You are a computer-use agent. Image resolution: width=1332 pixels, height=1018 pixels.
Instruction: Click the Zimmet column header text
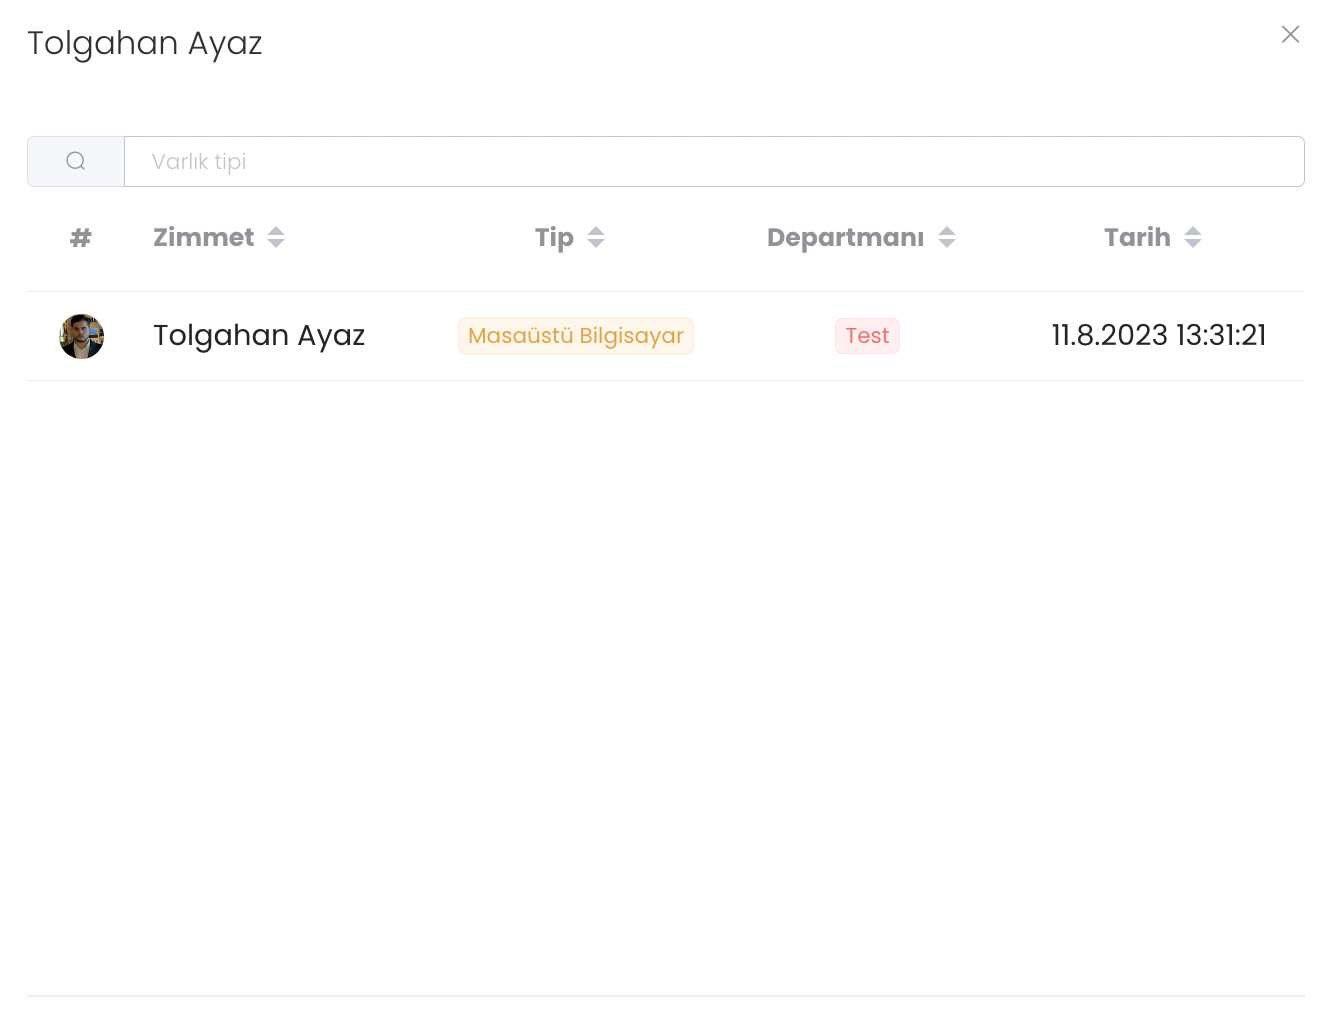coord(203,237)
